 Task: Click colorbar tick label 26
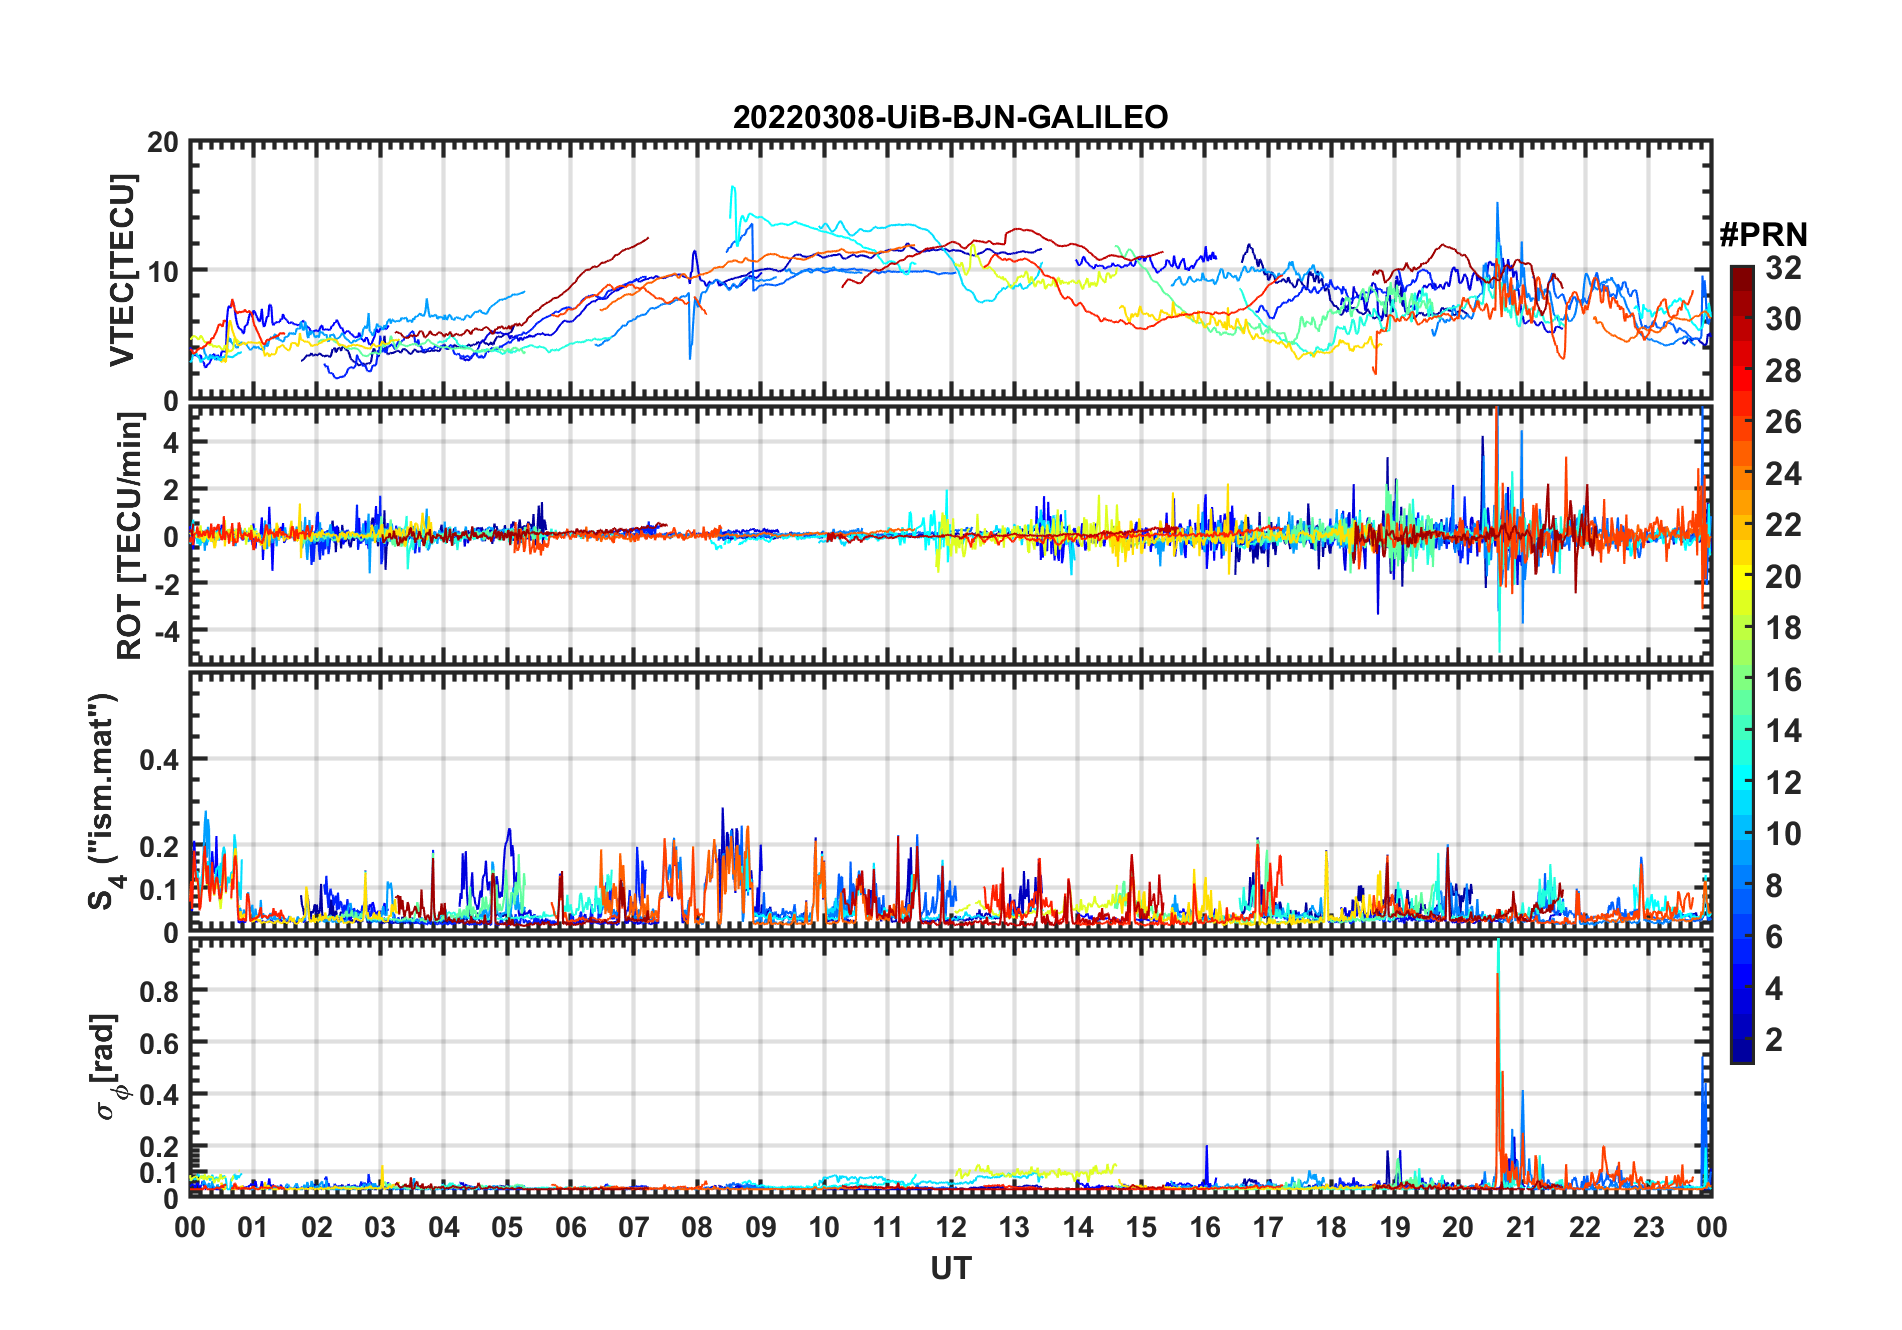pos(1783,422)
